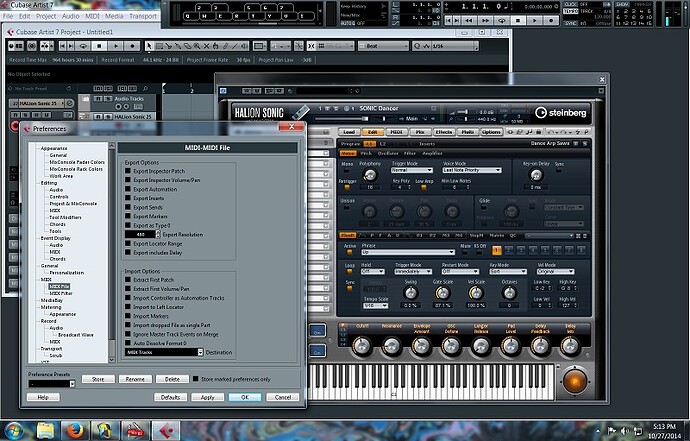
Task: Switch to HALion Sonic Options page
Action: [491, 132]
